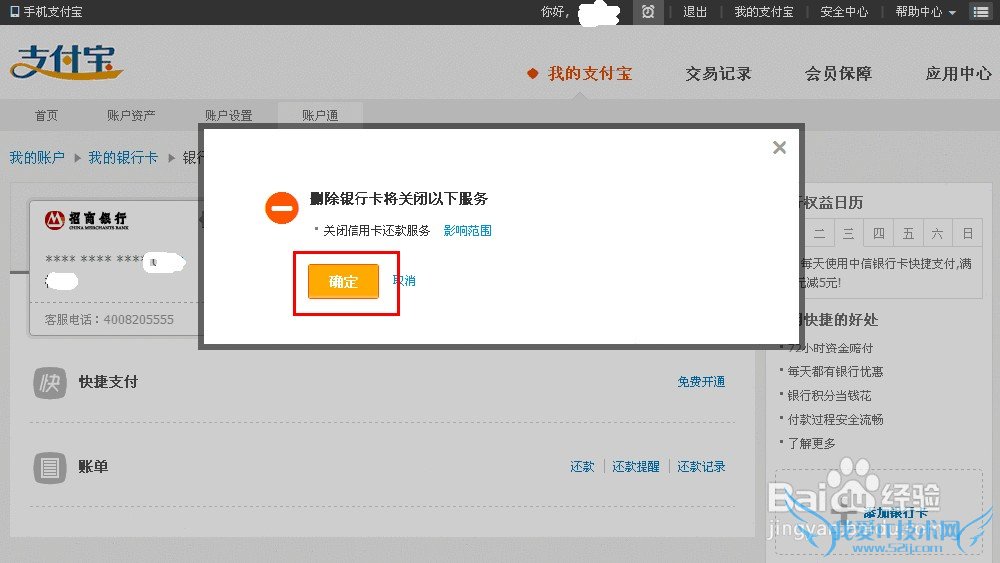Cancel deletion via 取消 link
The image size is (1000, 563).
click(404, 281)
